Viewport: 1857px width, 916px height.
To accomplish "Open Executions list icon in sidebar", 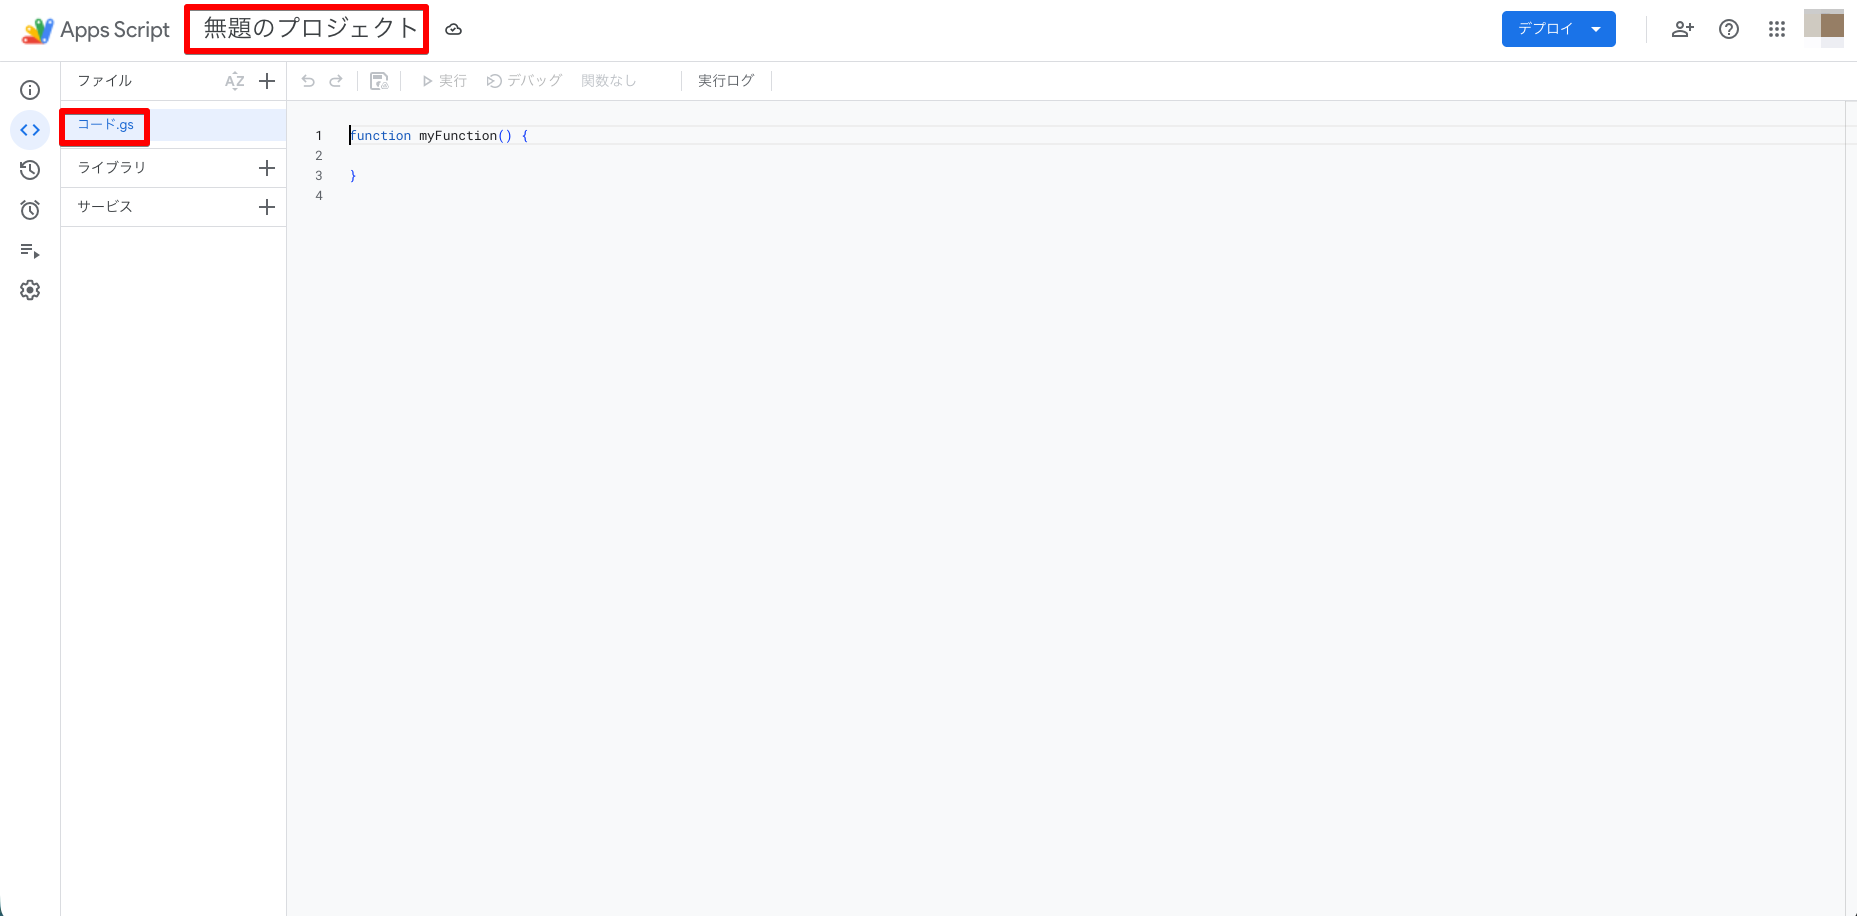I will pos(30,251).
